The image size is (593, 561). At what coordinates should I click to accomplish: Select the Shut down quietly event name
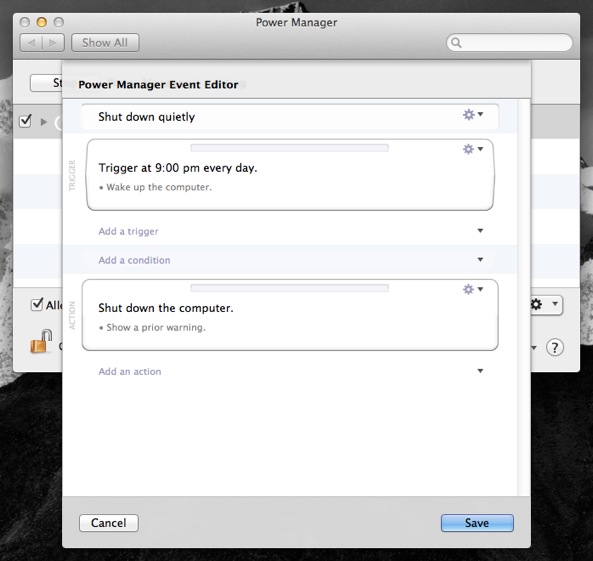[x=146, y=117]
